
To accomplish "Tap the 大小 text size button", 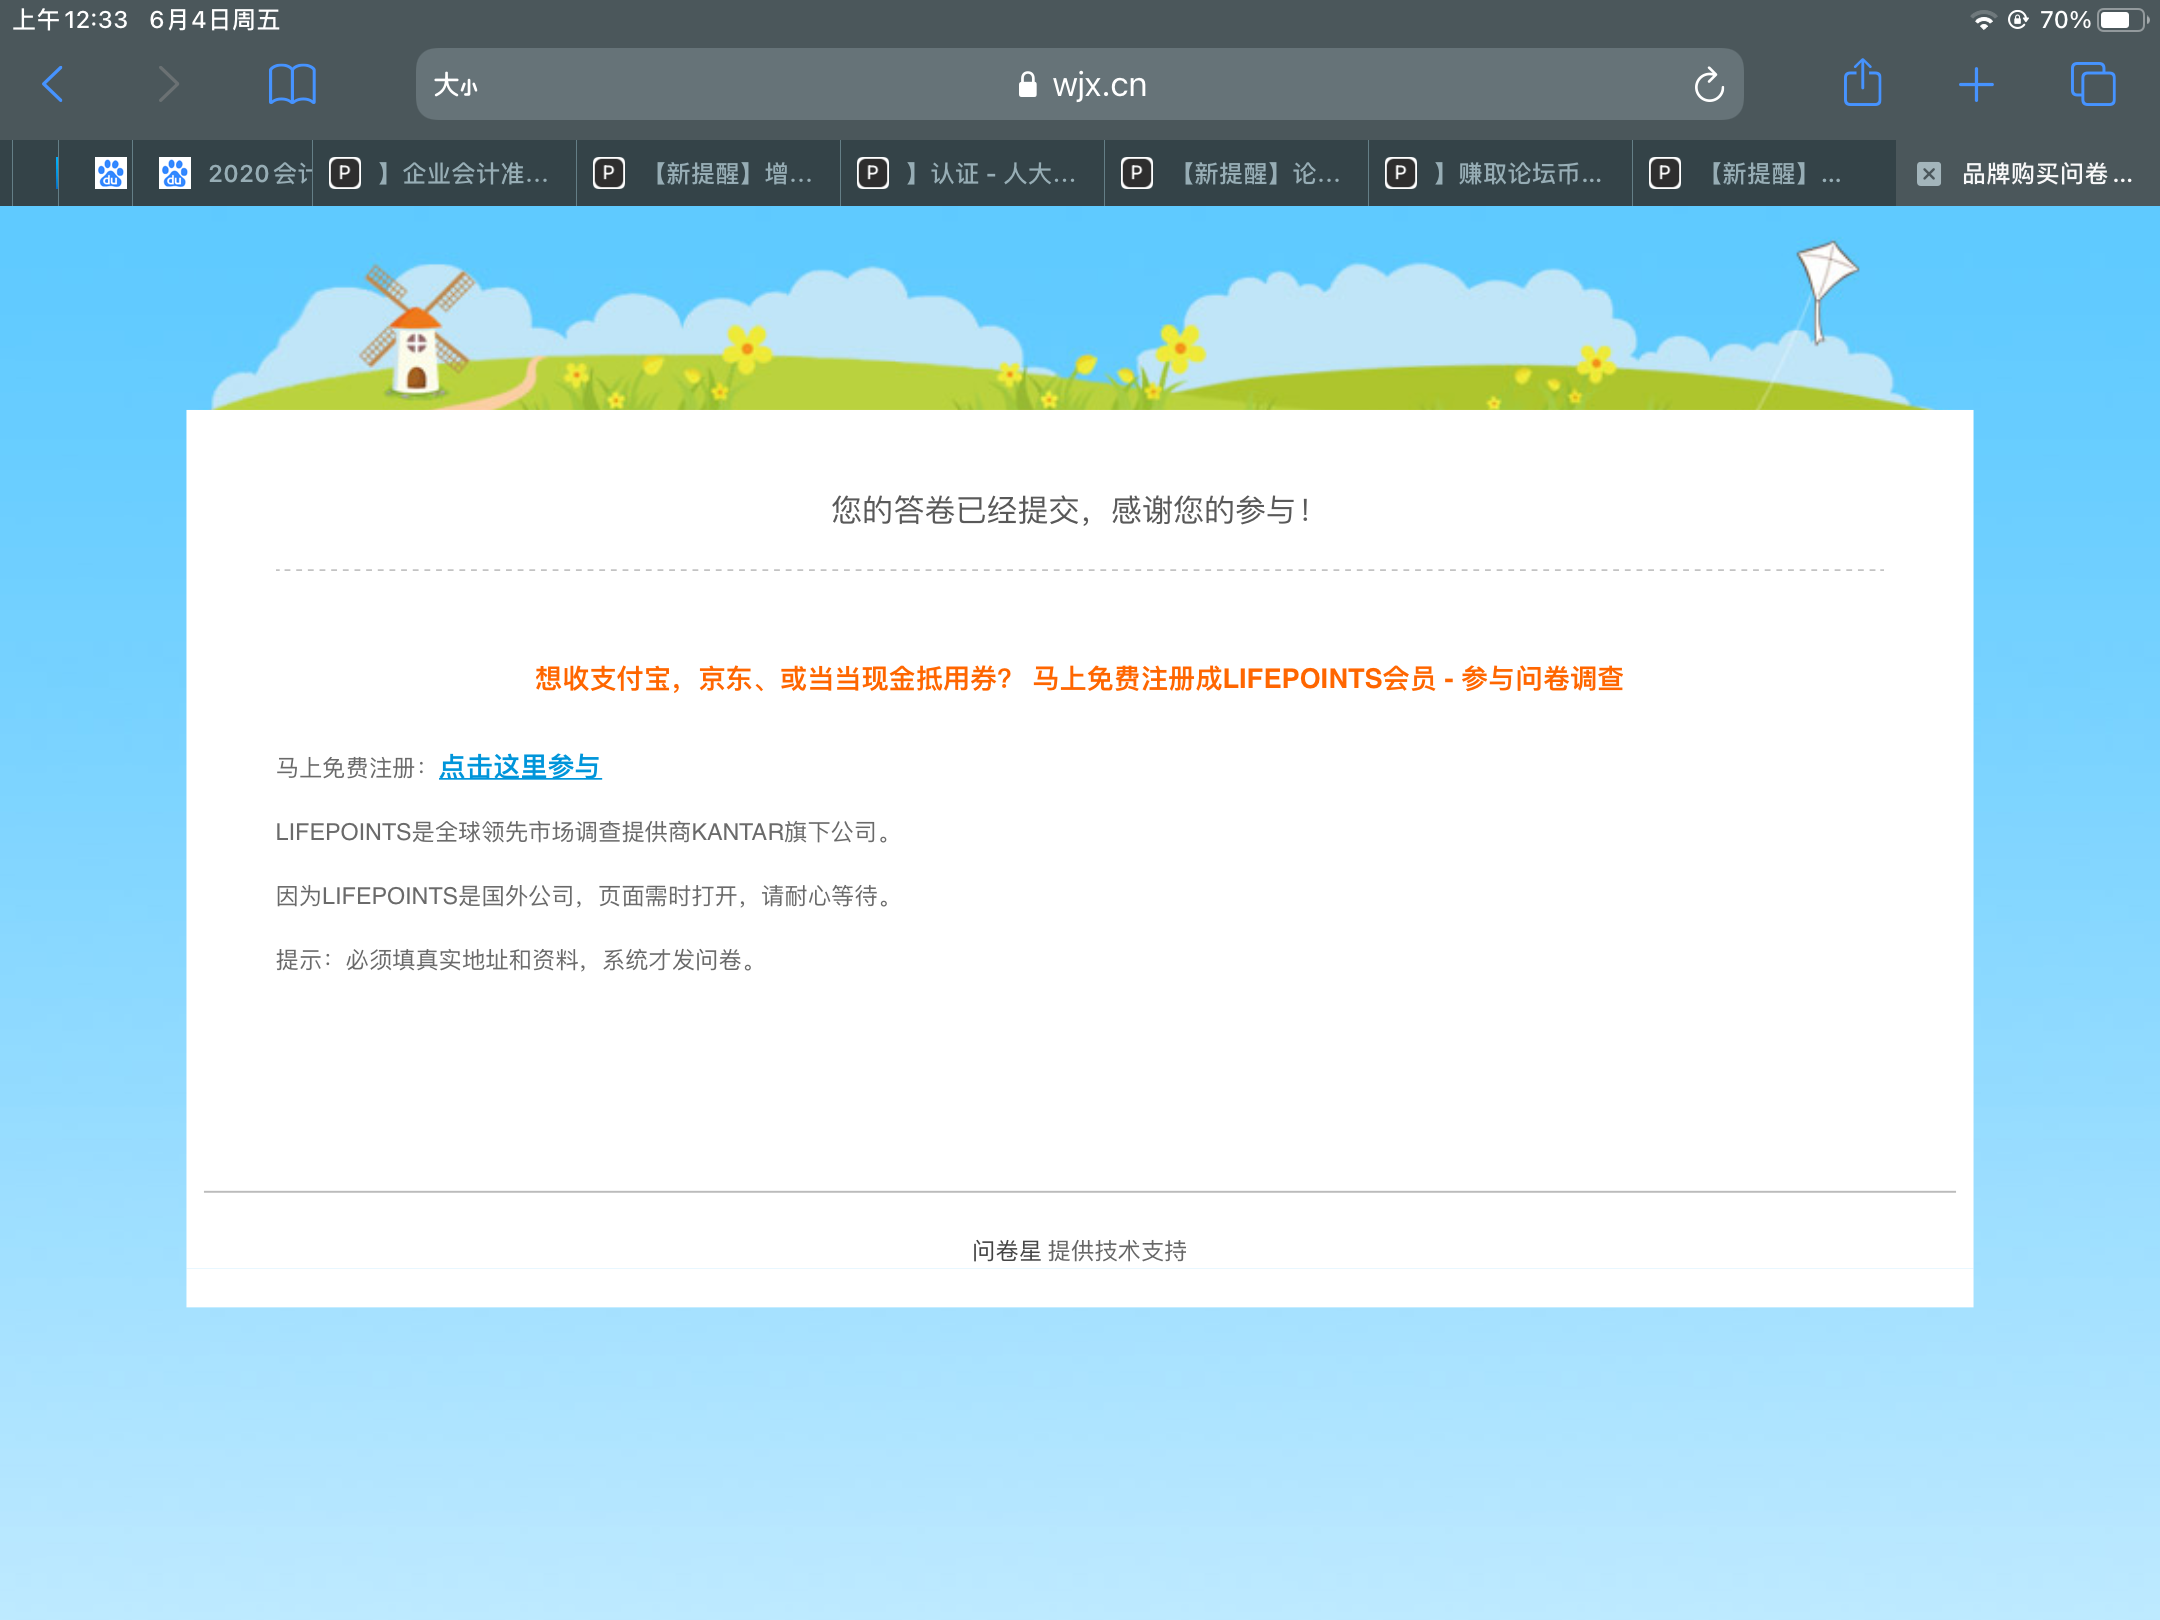I will 455,85.
